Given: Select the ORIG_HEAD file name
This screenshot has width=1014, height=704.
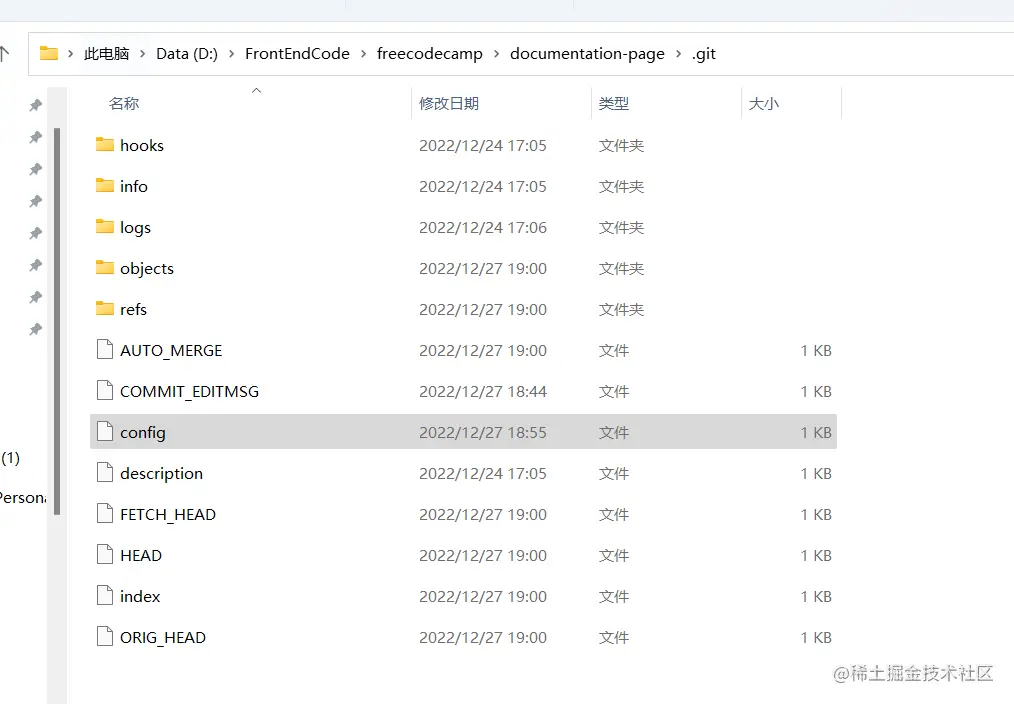Looking at the screenshot, I should pos(162,637).
